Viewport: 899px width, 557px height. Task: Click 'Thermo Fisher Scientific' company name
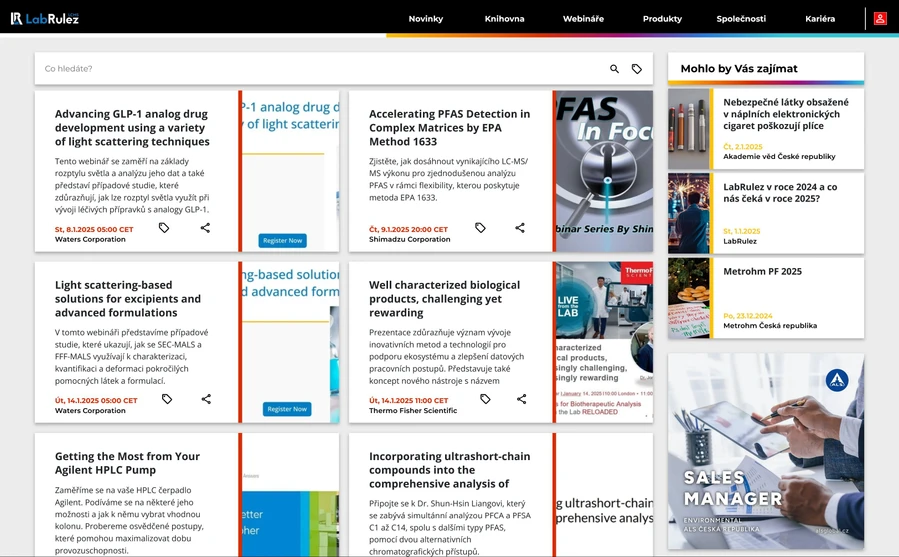coord(413,410)
